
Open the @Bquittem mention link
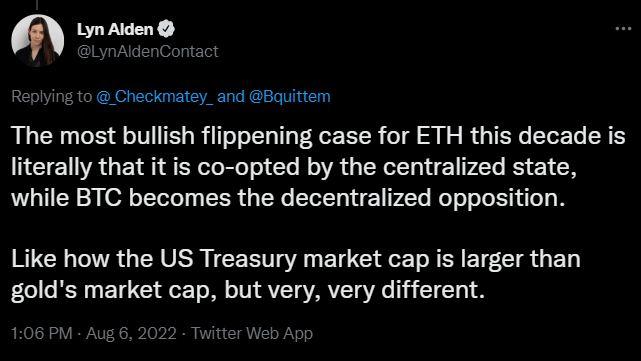pyautogui.click(x=289, y=96)
